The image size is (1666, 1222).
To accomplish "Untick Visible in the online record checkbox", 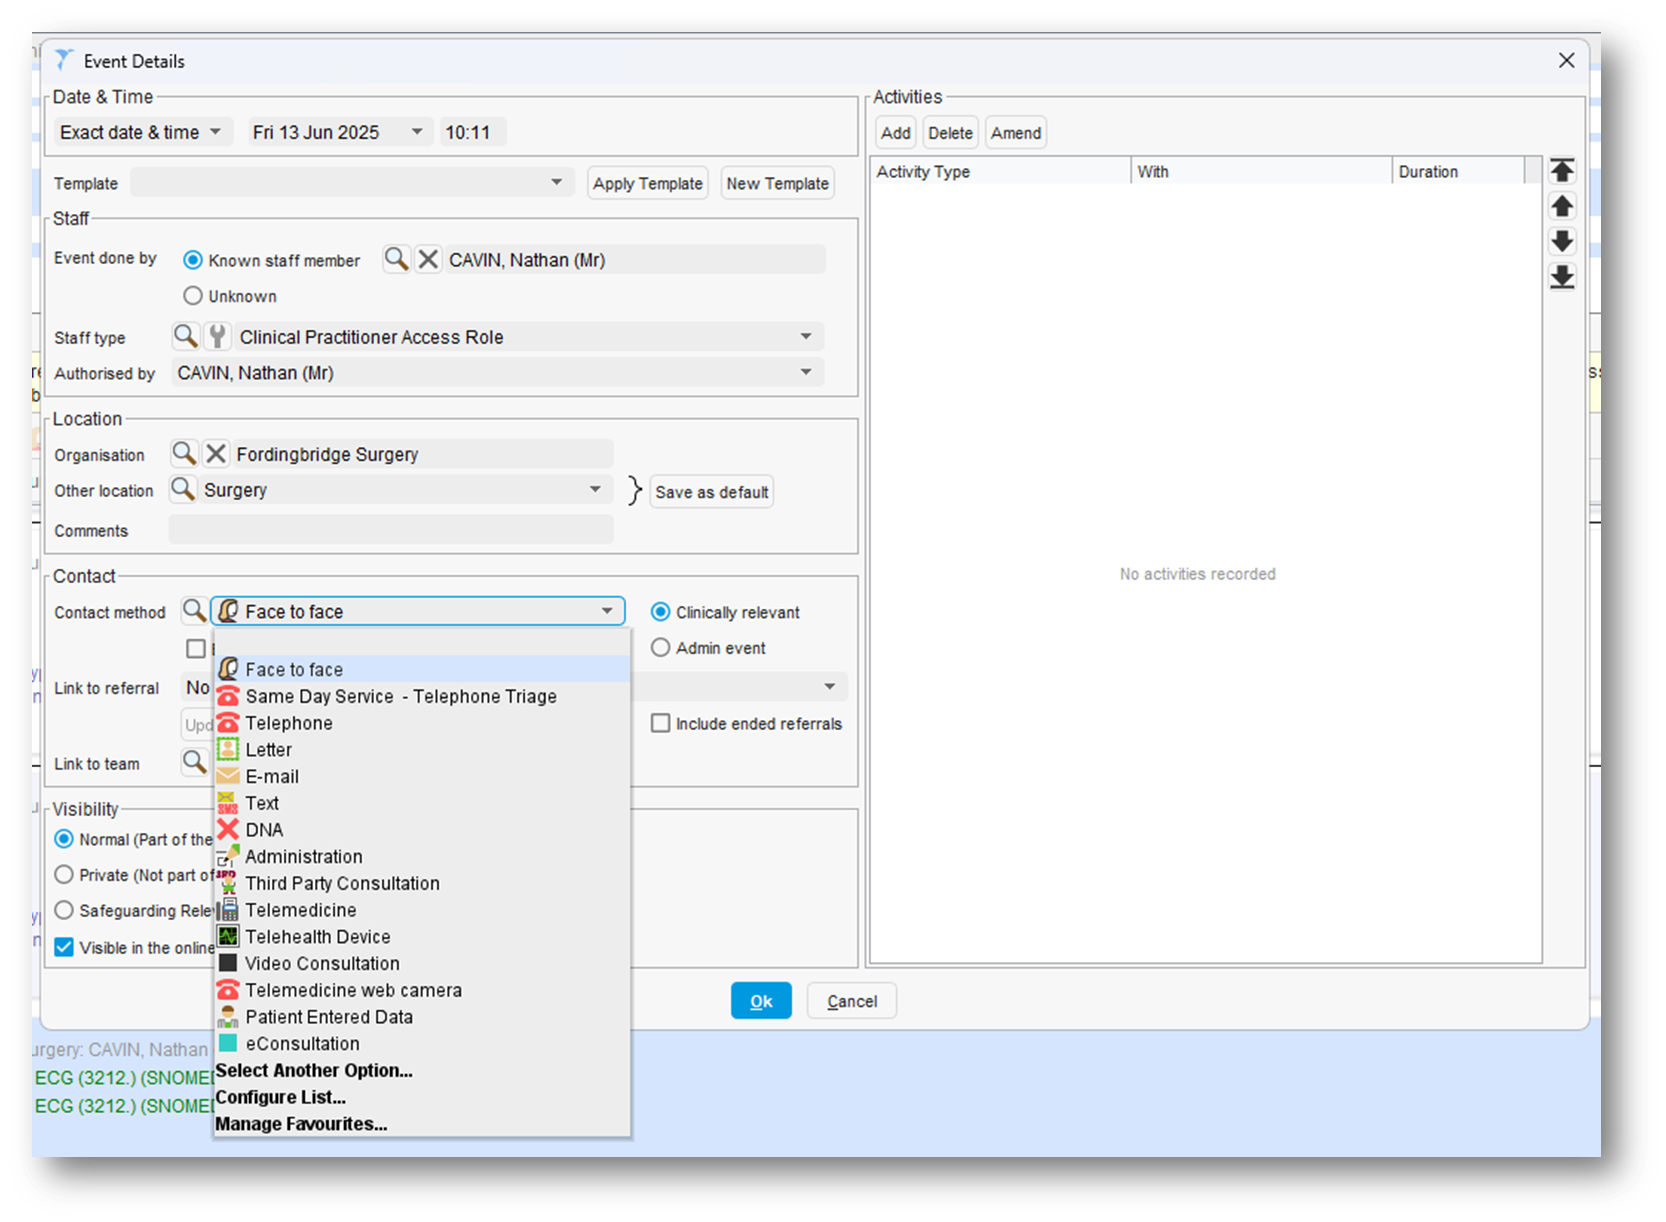I will click(x=64, y=947).
